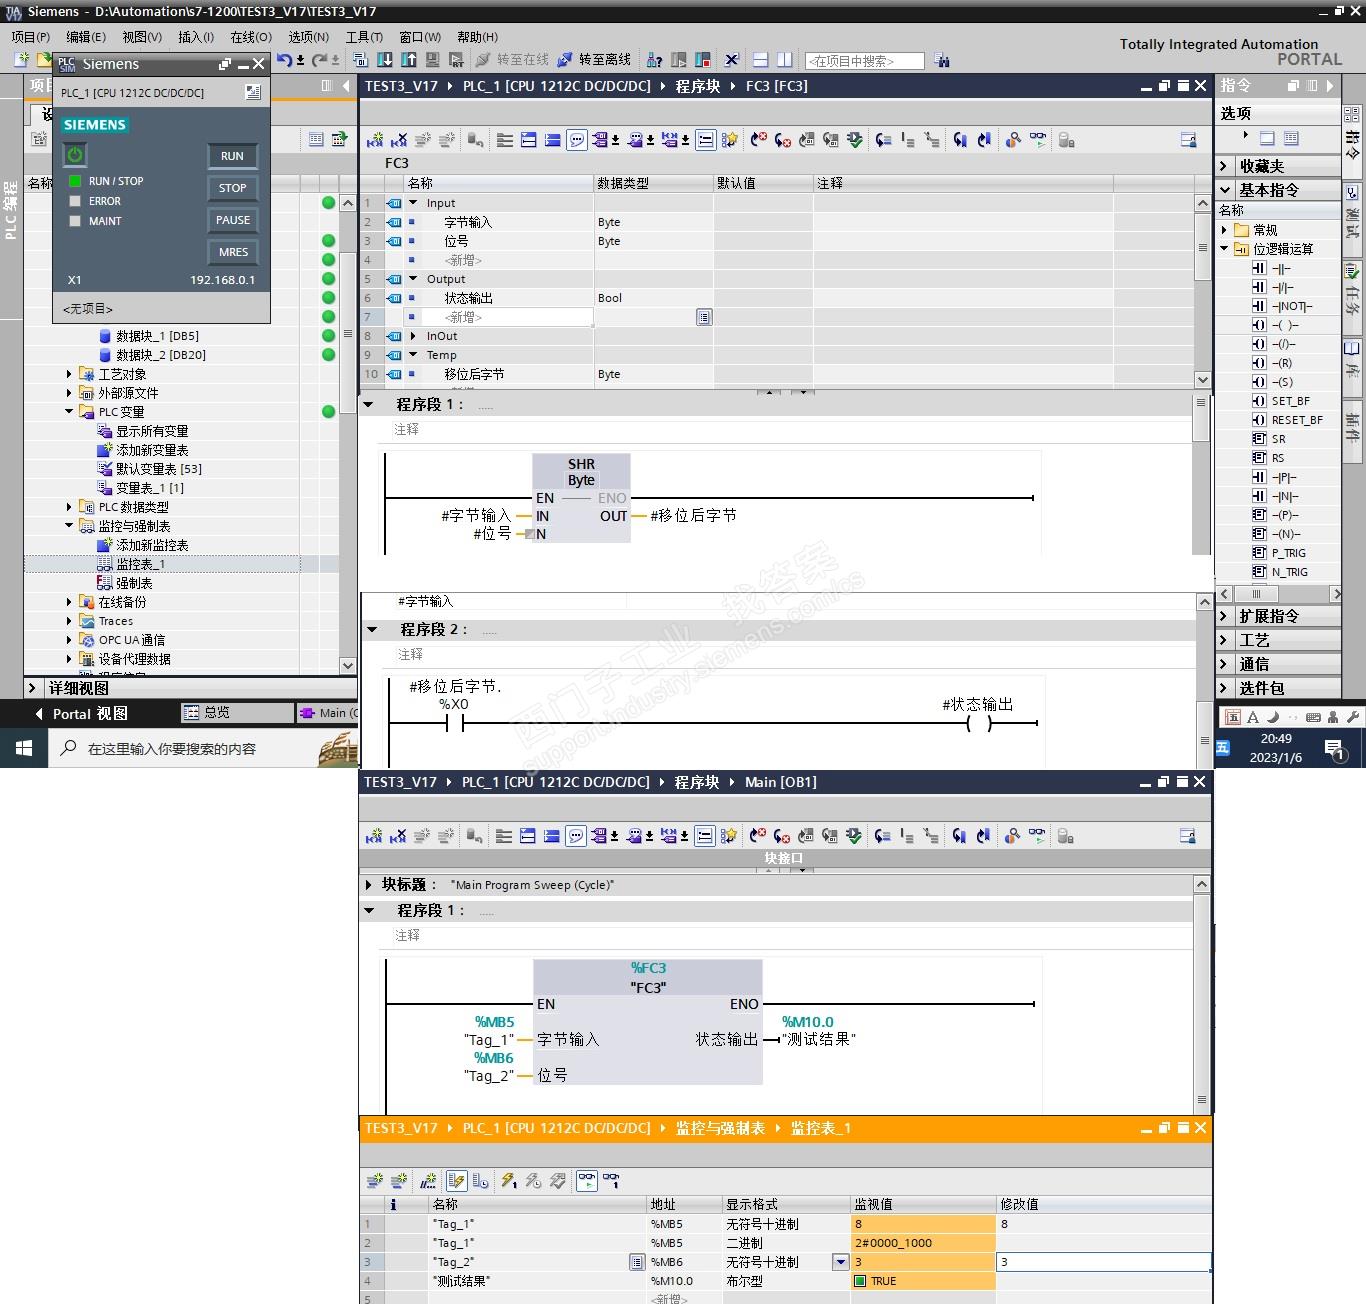Select 数据块_2 [DB20] in project tree
Image resolution: width=1366 pixels, height=1315 pixels.
click(x=160, y=355)
